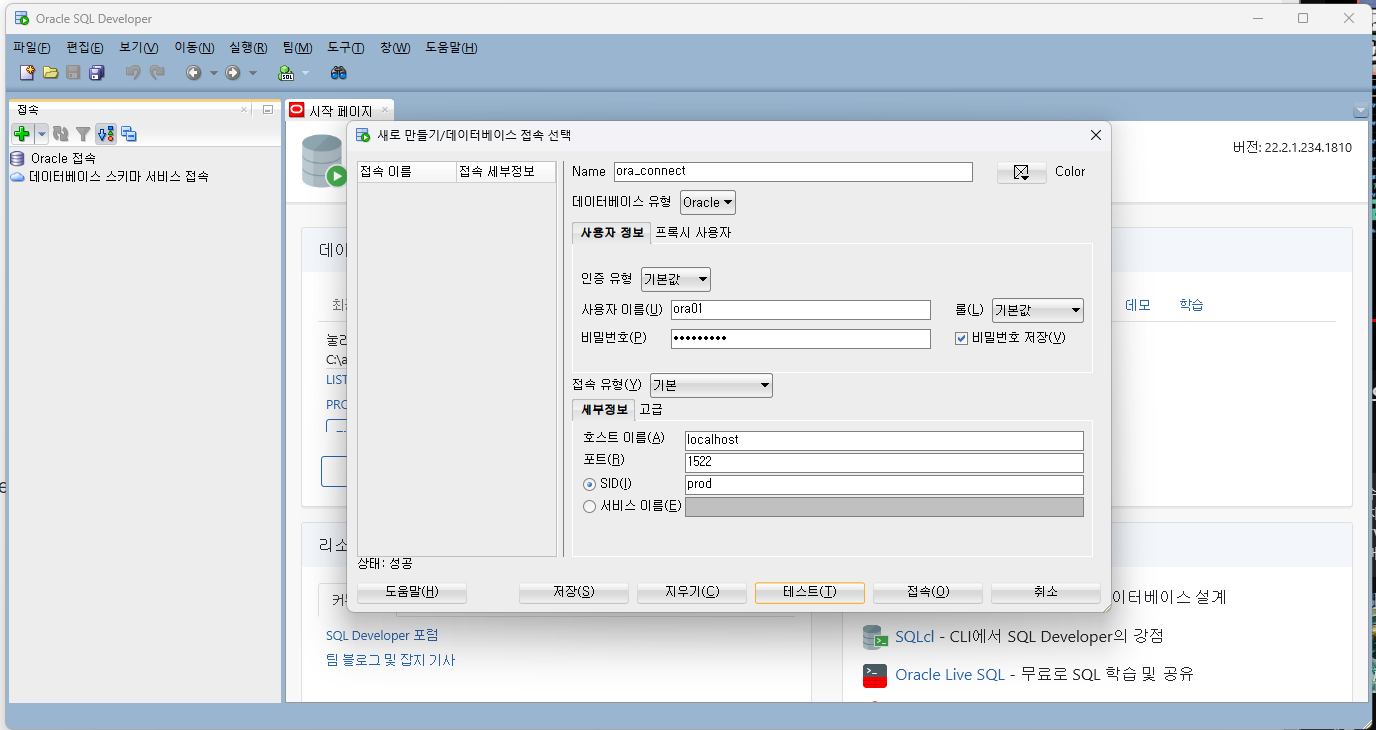Viewport: 1376px width, 730px height.
Task: Click the 비밀번호 password field
Action: (801, 338)
